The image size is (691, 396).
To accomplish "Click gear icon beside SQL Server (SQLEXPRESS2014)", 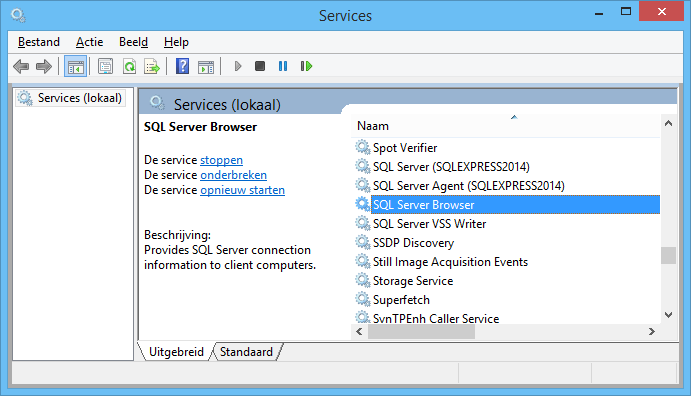I will coord(363,166).
